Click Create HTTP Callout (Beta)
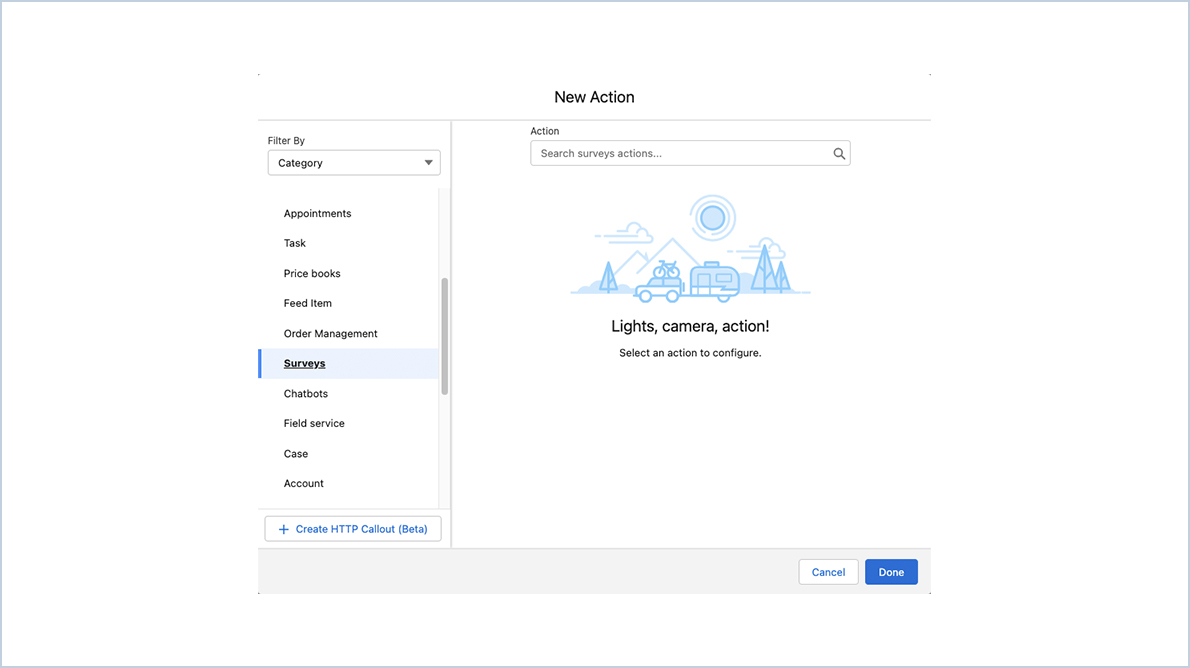This screenshot has width=1190, height=668. click(352, 528)
